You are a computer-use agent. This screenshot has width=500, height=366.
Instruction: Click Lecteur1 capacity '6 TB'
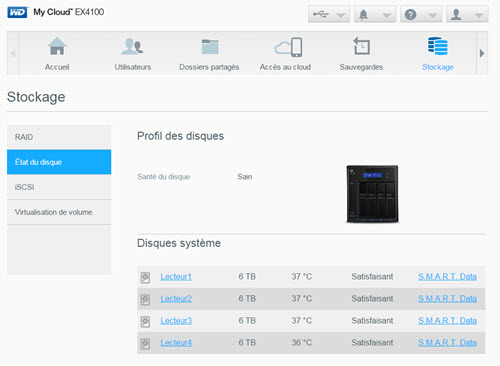(247, 277)
